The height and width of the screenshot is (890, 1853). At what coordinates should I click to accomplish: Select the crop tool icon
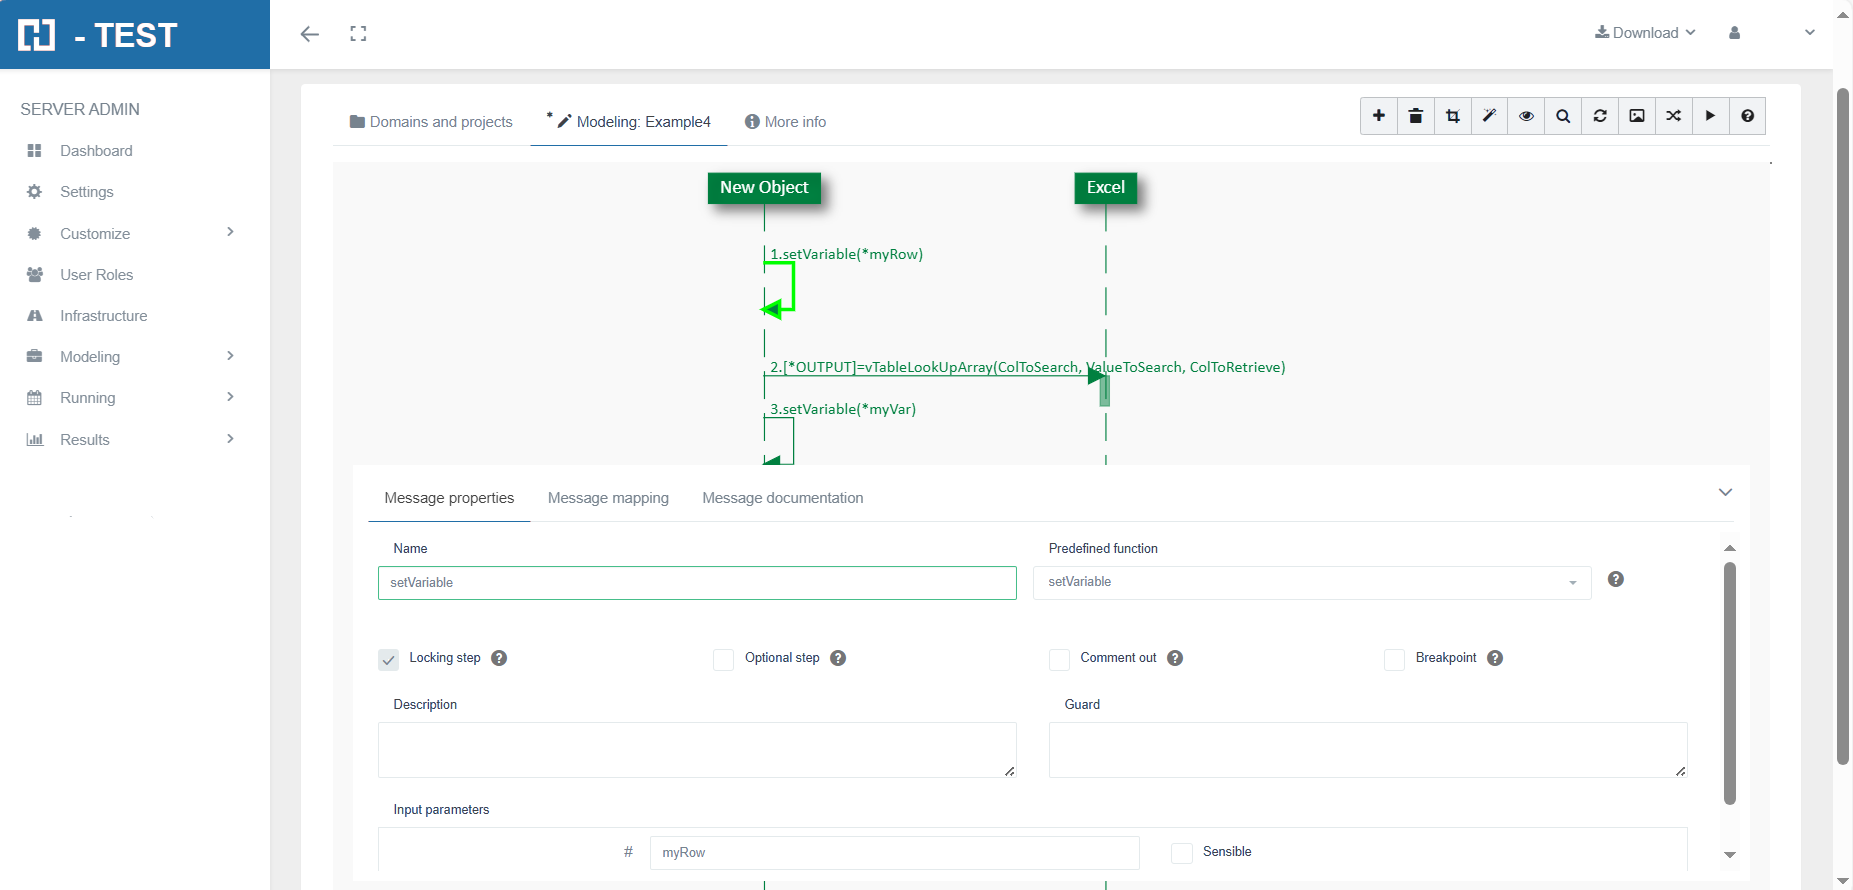pos(1452,116)
